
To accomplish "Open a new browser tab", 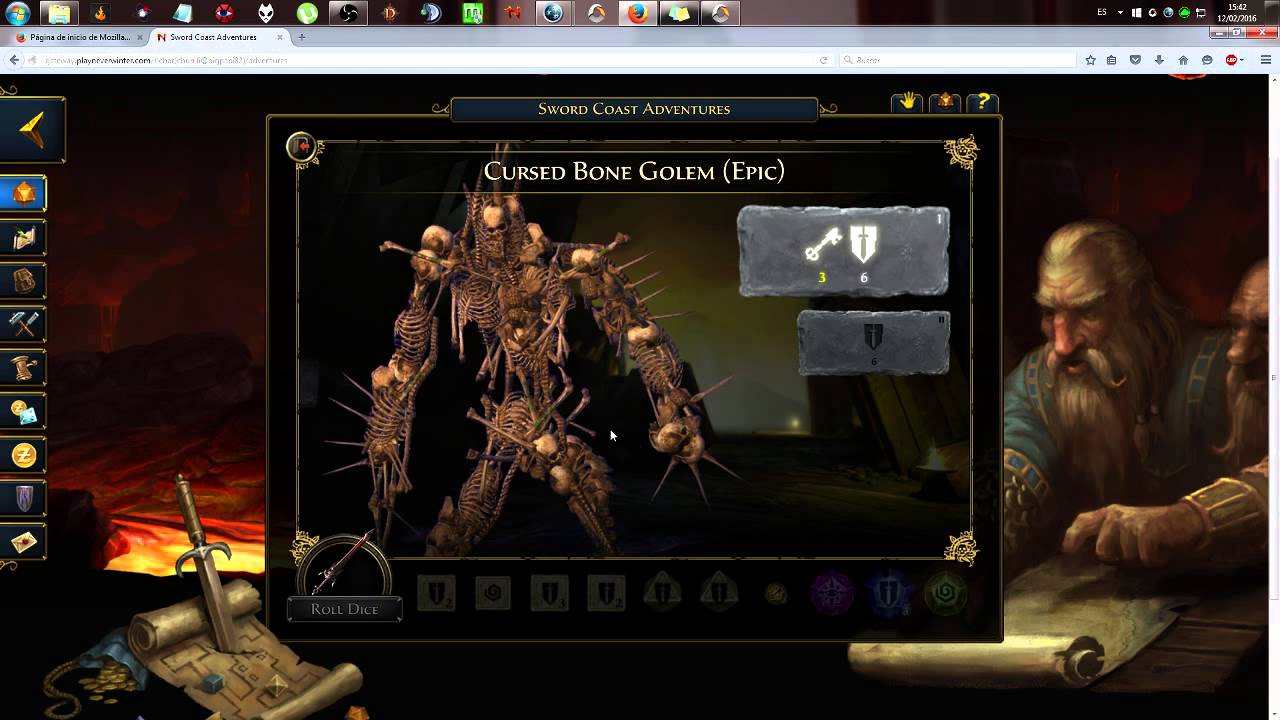I will [x=301, y=37].
